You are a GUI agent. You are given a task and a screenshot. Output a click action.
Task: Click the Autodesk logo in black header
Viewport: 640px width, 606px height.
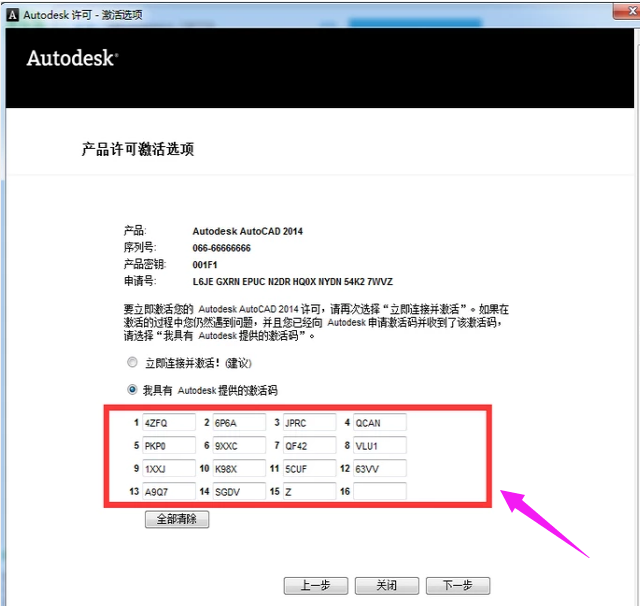point(71,58)
